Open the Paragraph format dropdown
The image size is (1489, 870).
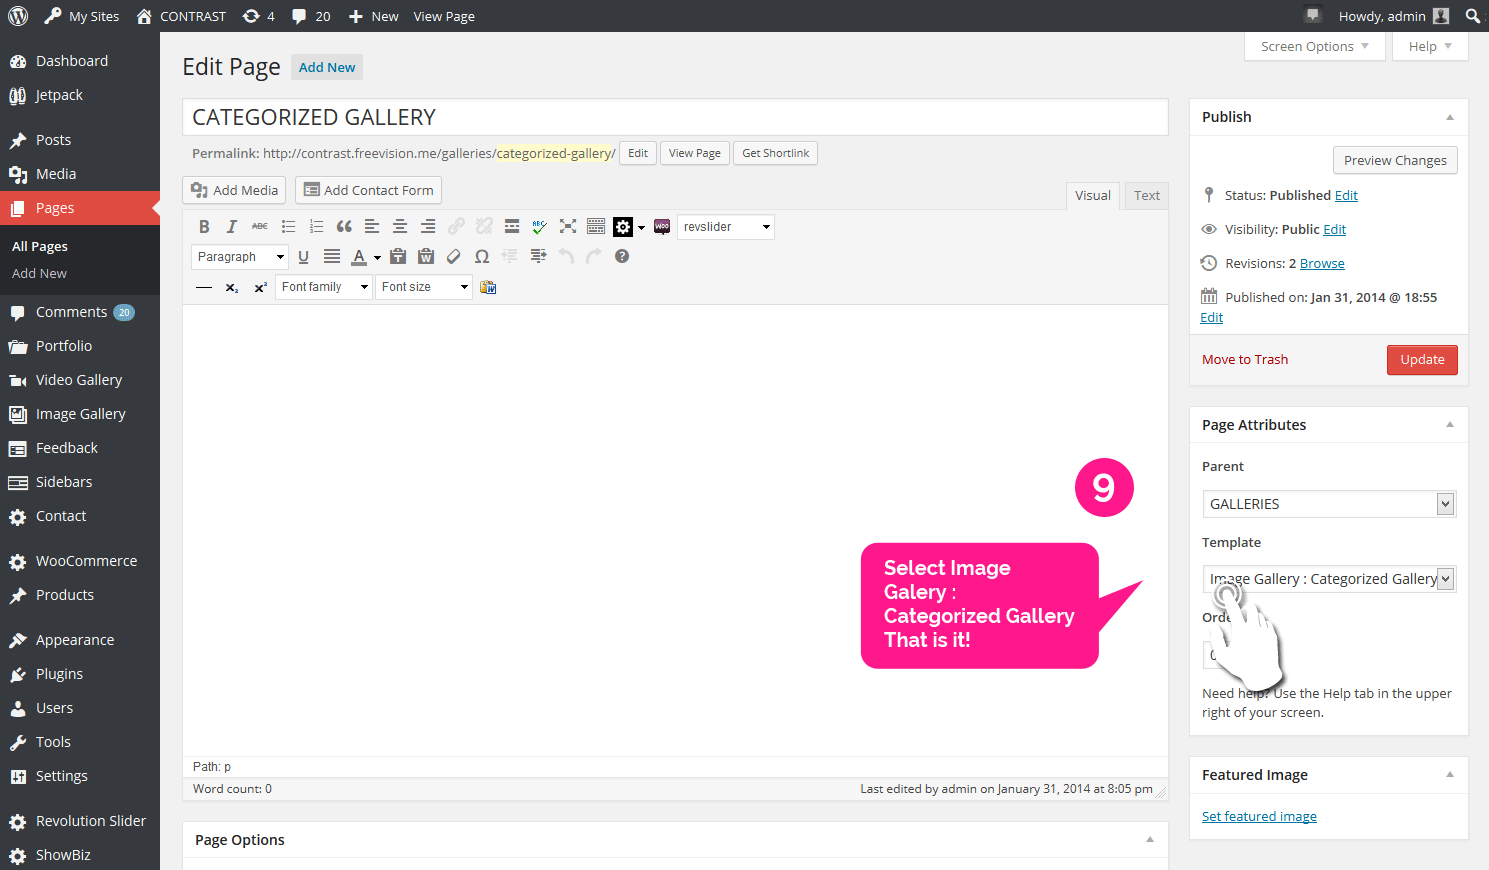[x=240, y=257]
